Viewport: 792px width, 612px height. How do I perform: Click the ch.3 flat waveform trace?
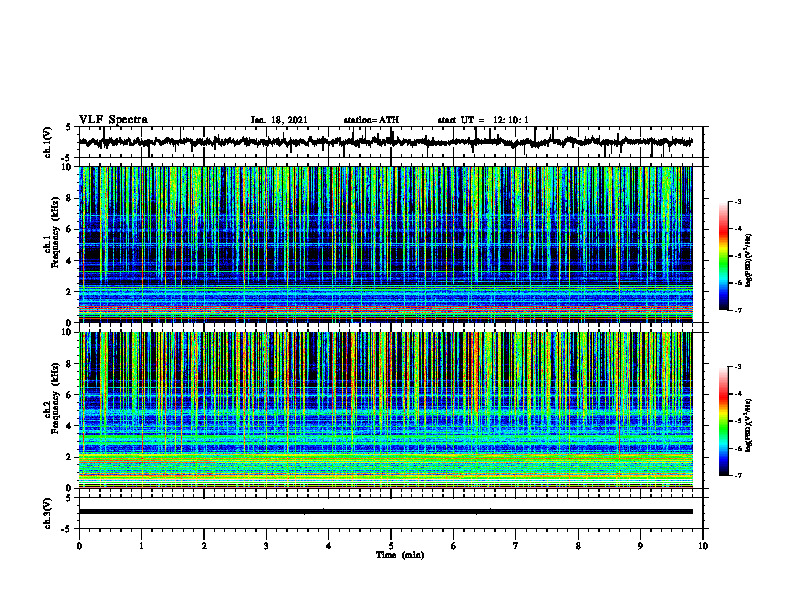coord(385,512)
